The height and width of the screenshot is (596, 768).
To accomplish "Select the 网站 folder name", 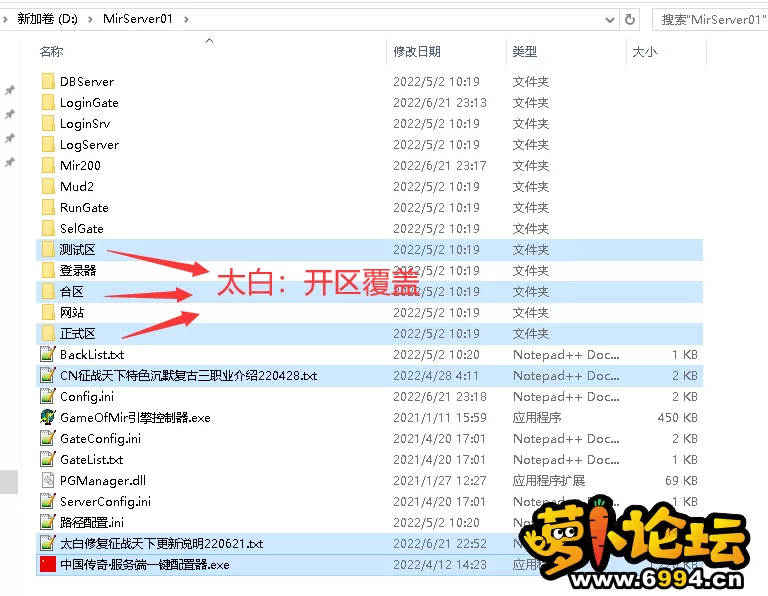I will click(72, 312).
